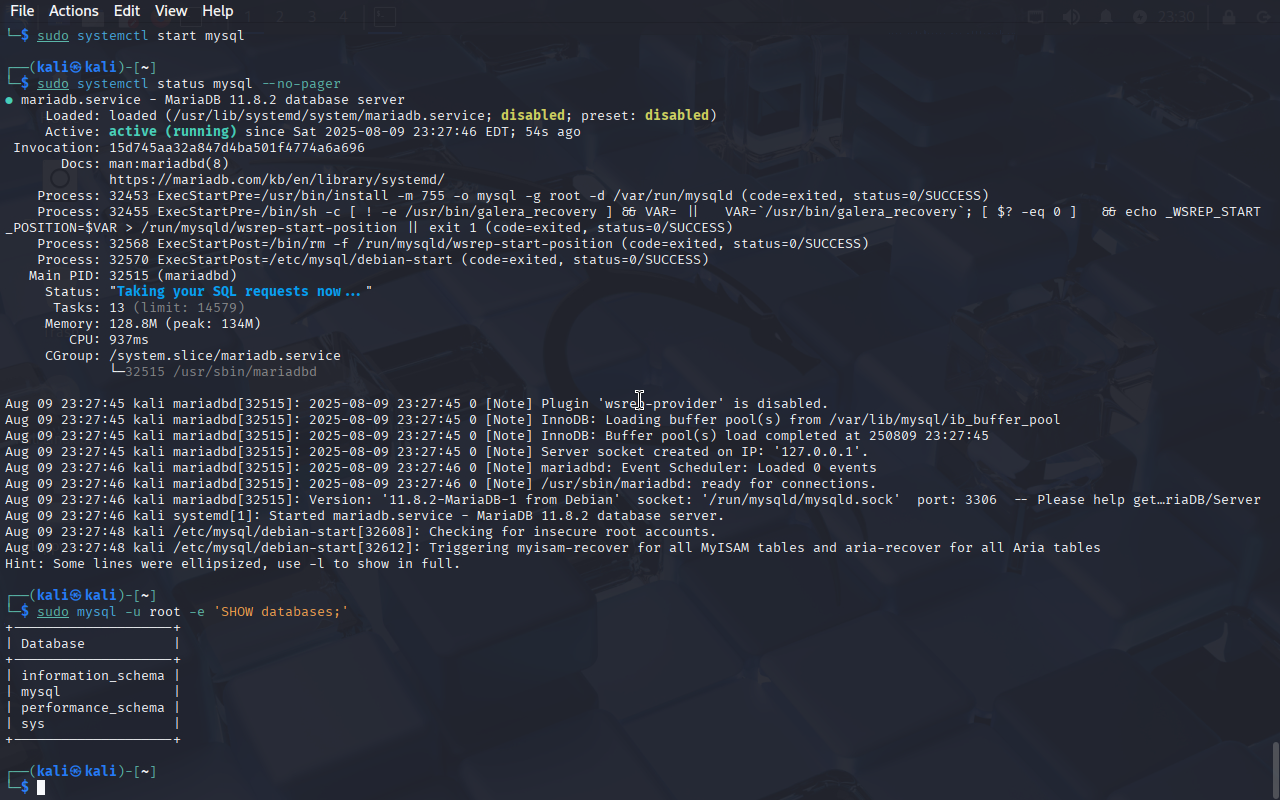The image size is (1280, 800).
Task: Open the View menu
Action: pos(171,11)
